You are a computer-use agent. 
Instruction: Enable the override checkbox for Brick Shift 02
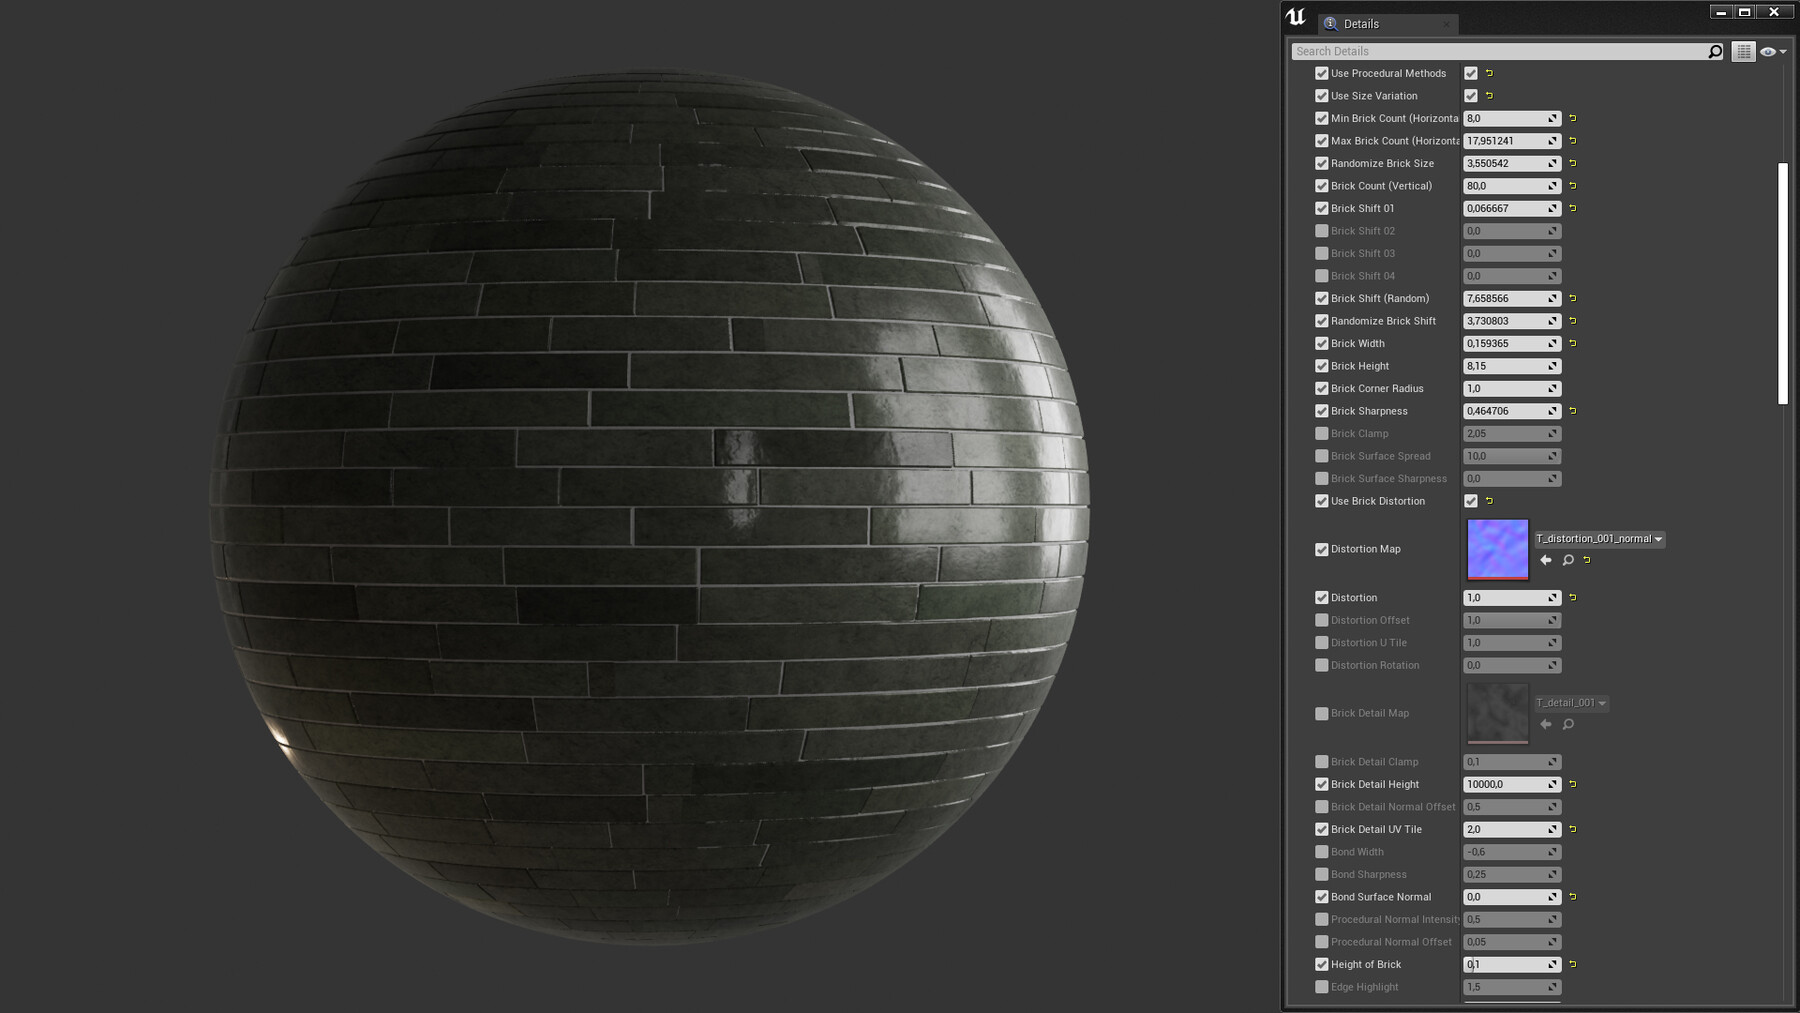pos(1322,231)
